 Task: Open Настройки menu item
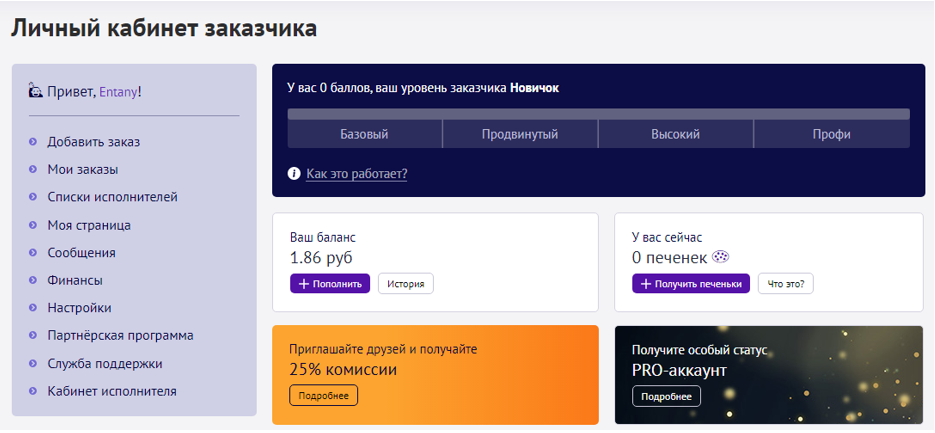click(79, 308)
